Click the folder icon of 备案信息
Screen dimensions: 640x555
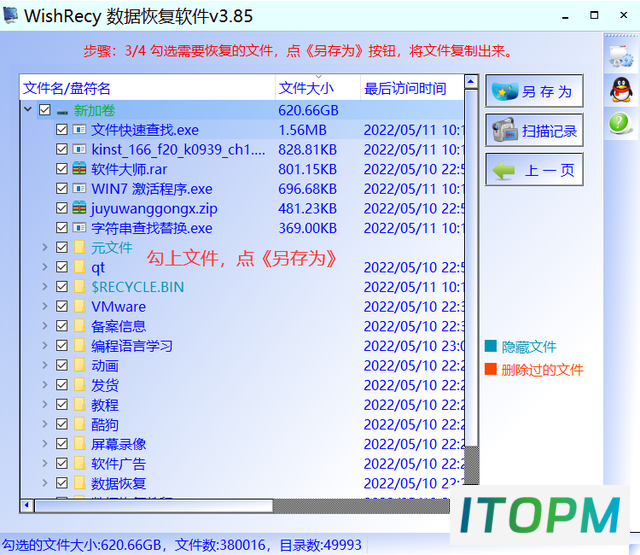tap(80, 325)
